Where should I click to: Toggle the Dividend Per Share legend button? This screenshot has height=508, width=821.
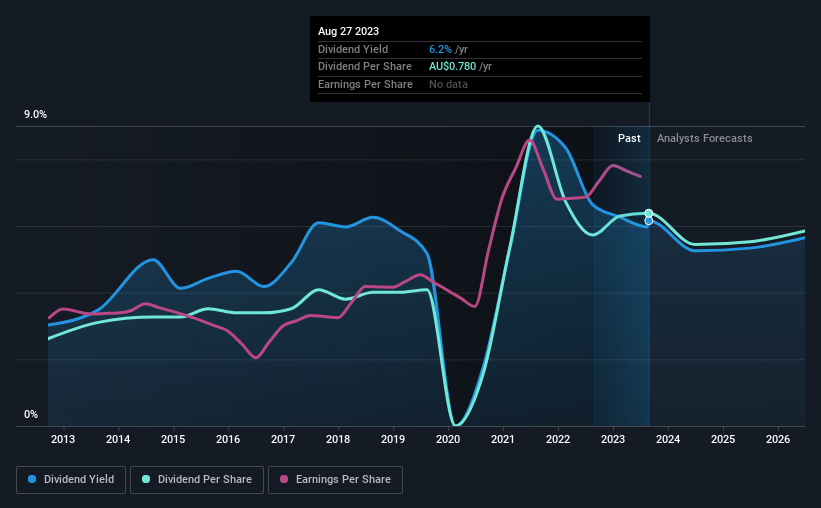197,480
